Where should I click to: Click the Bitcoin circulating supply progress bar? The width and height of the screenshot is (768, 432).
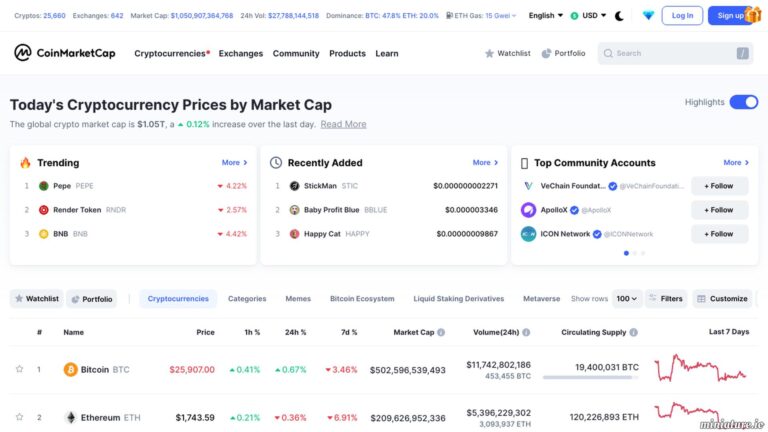point(591,377)
